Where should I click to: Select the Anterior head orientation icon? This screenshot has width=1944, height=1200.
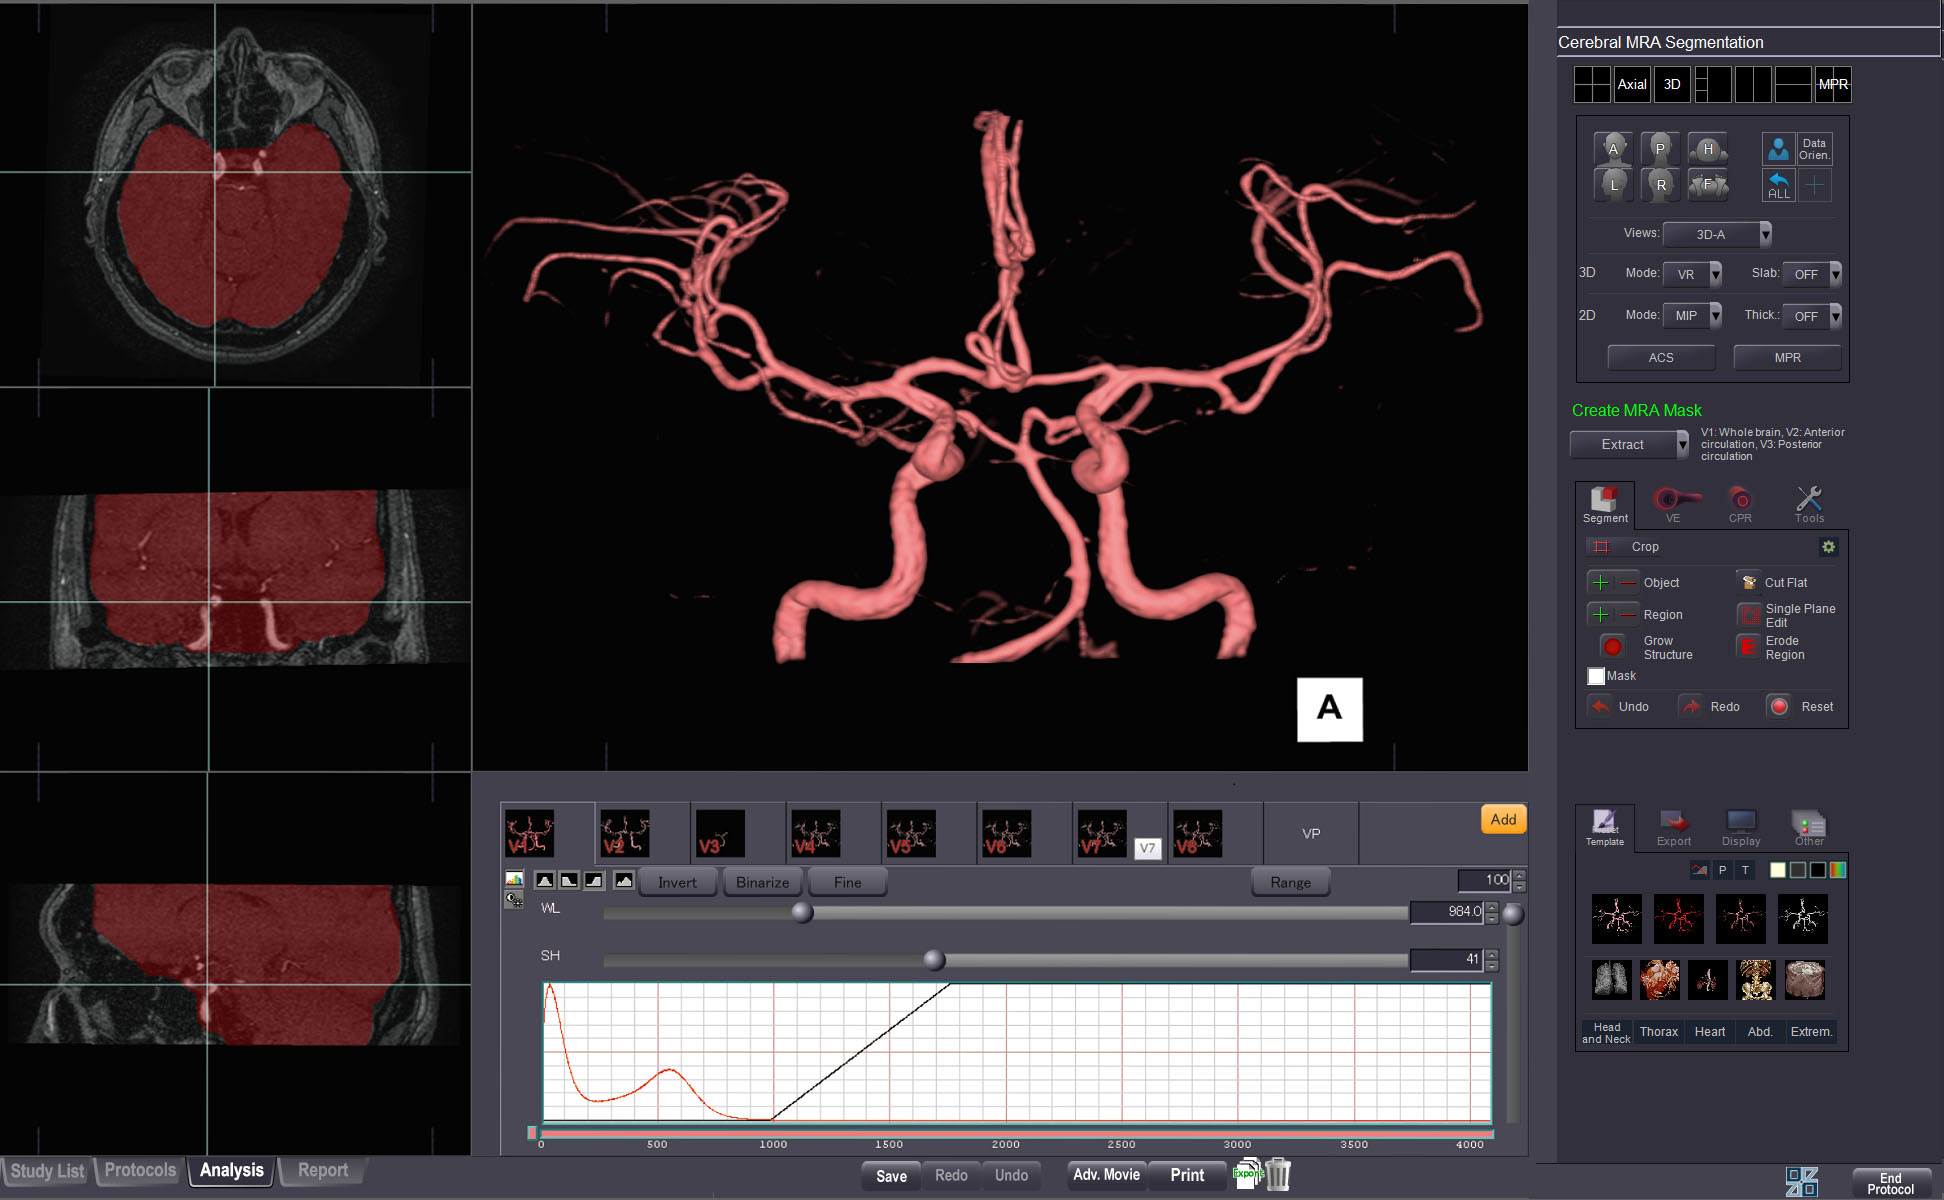[x=1612, y=149]
